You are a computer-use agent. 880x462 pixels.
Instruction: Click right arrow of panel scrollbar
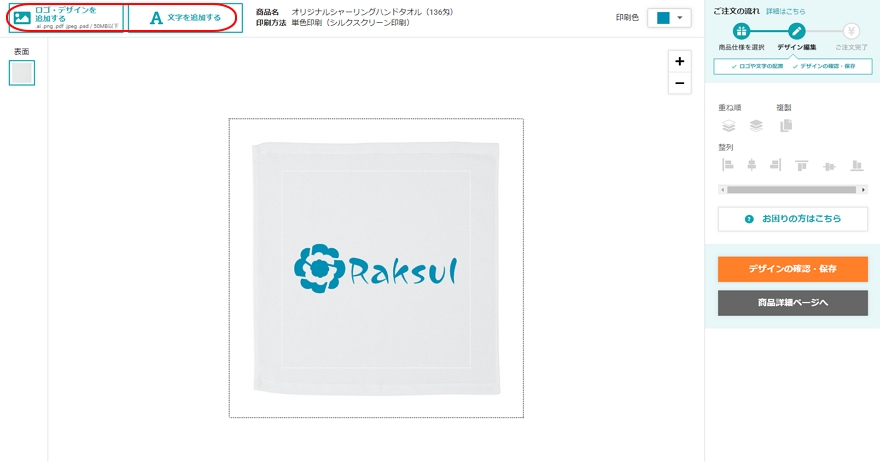(863, 190)
